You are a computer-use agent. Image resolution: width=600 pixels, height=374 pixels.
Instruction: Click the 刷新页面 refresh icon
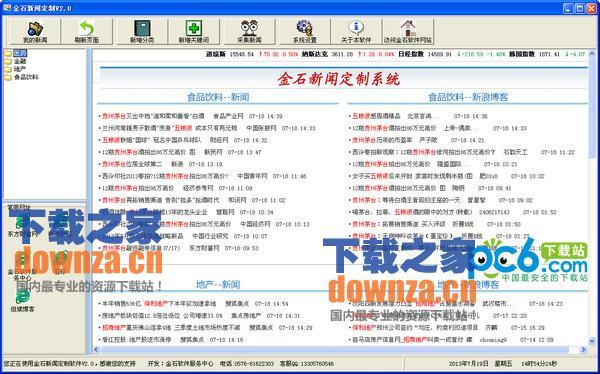click(87, 29)
